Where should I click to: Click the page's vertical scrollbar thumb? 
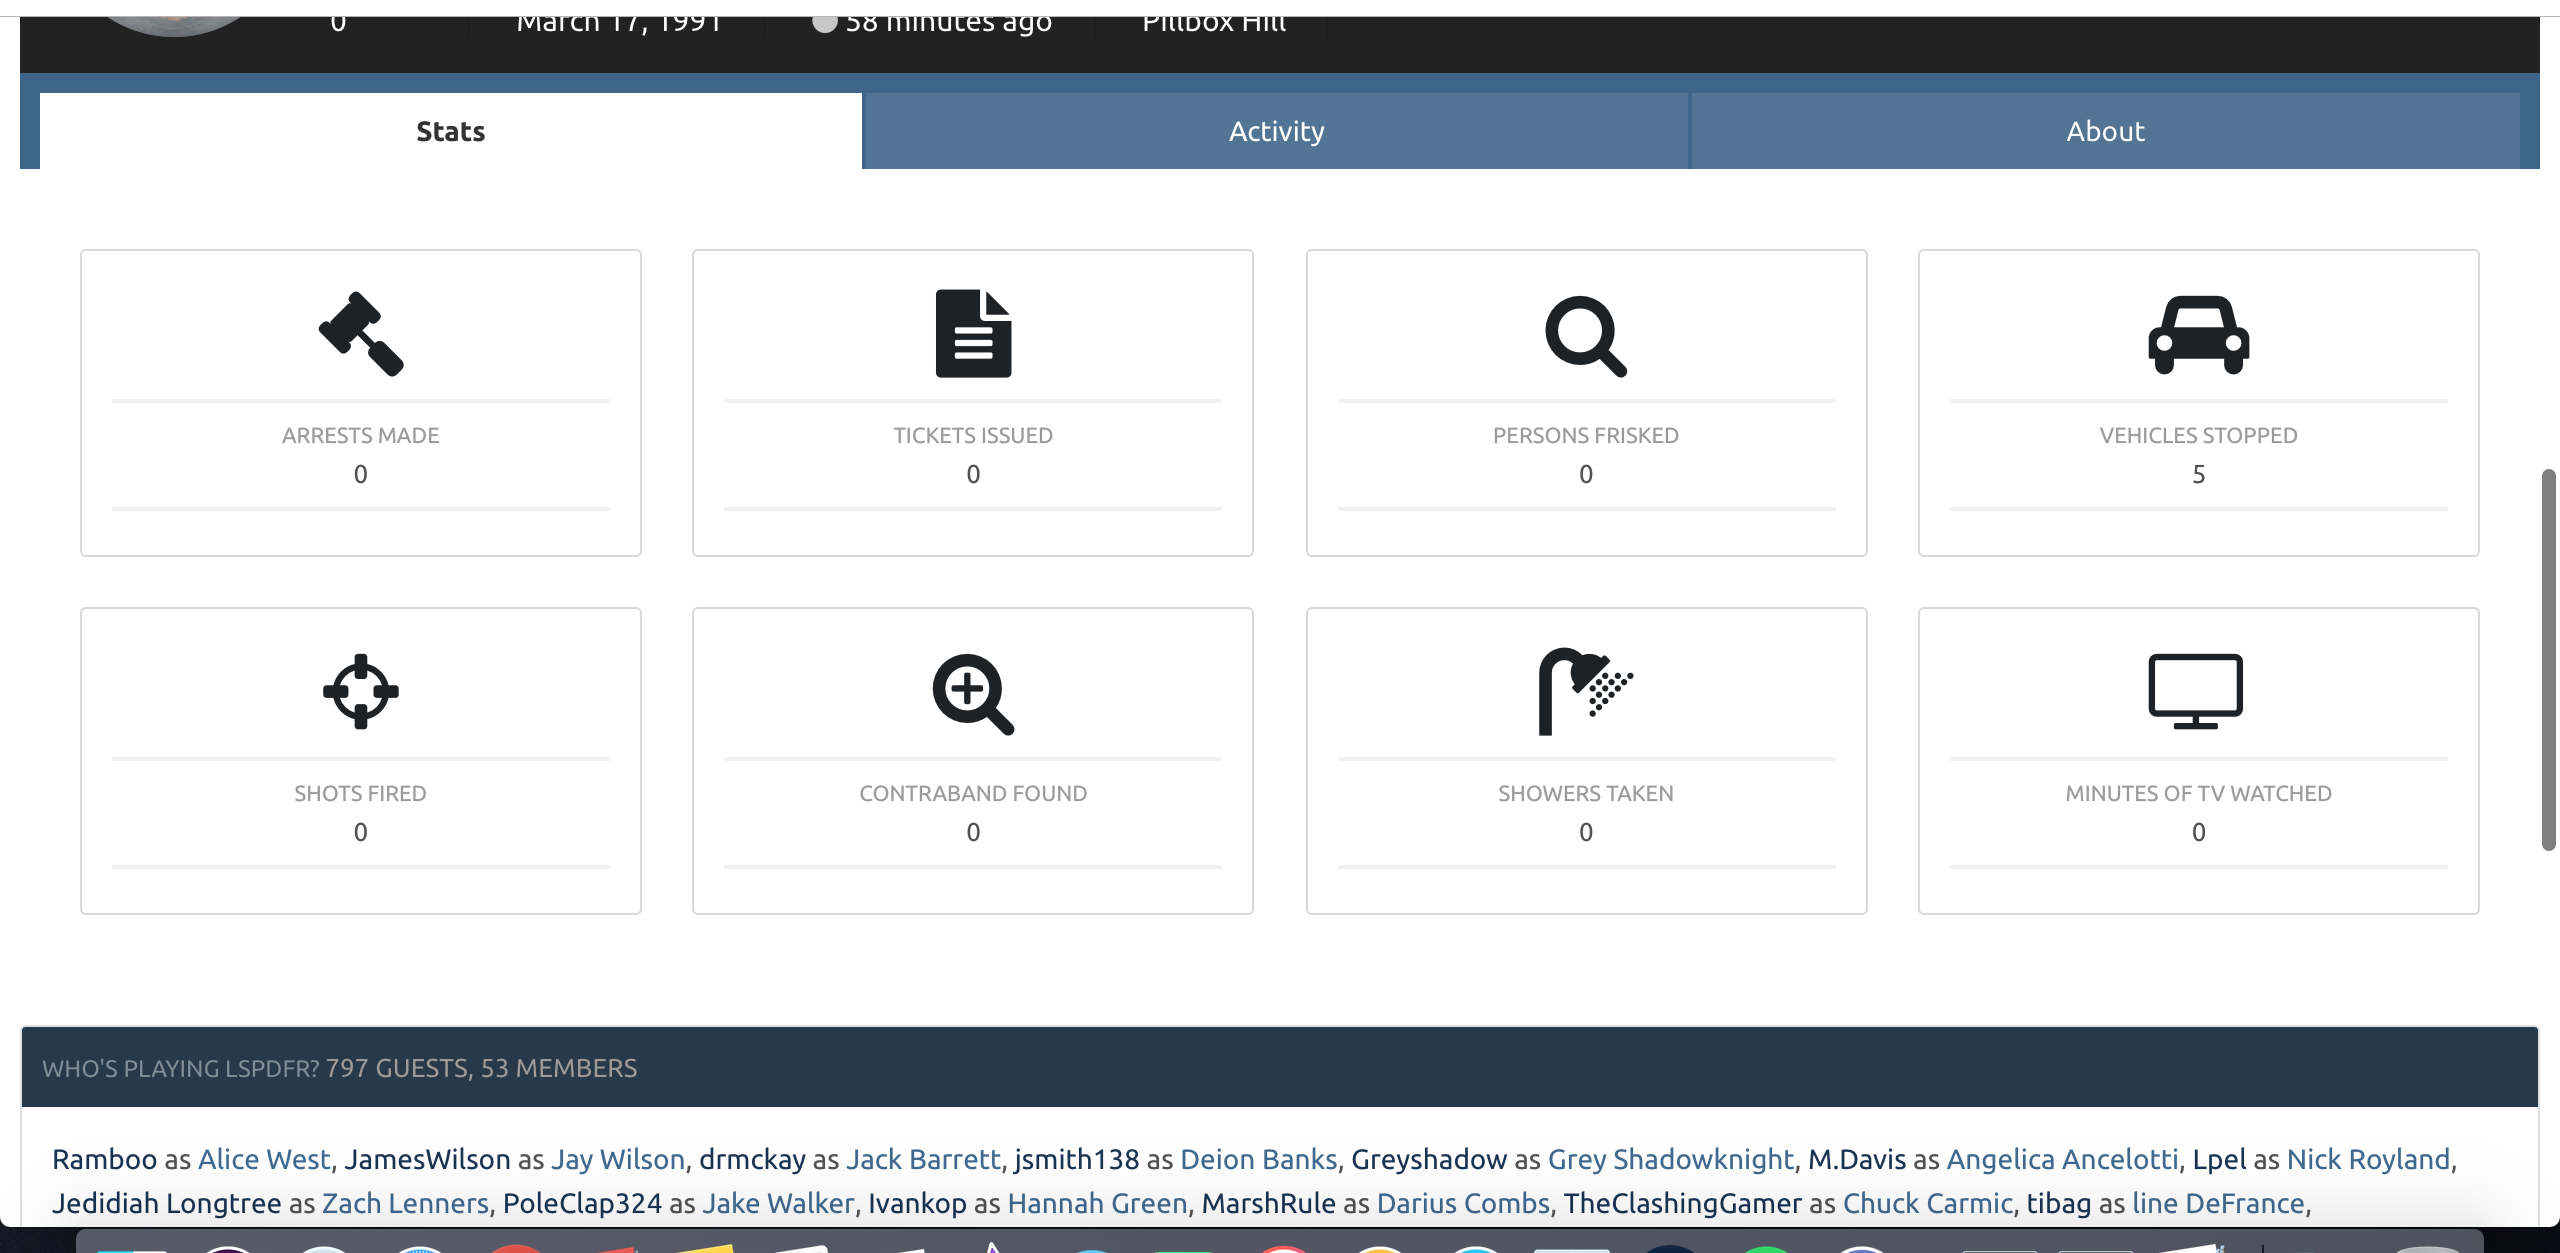click(x=2549, y=660)
